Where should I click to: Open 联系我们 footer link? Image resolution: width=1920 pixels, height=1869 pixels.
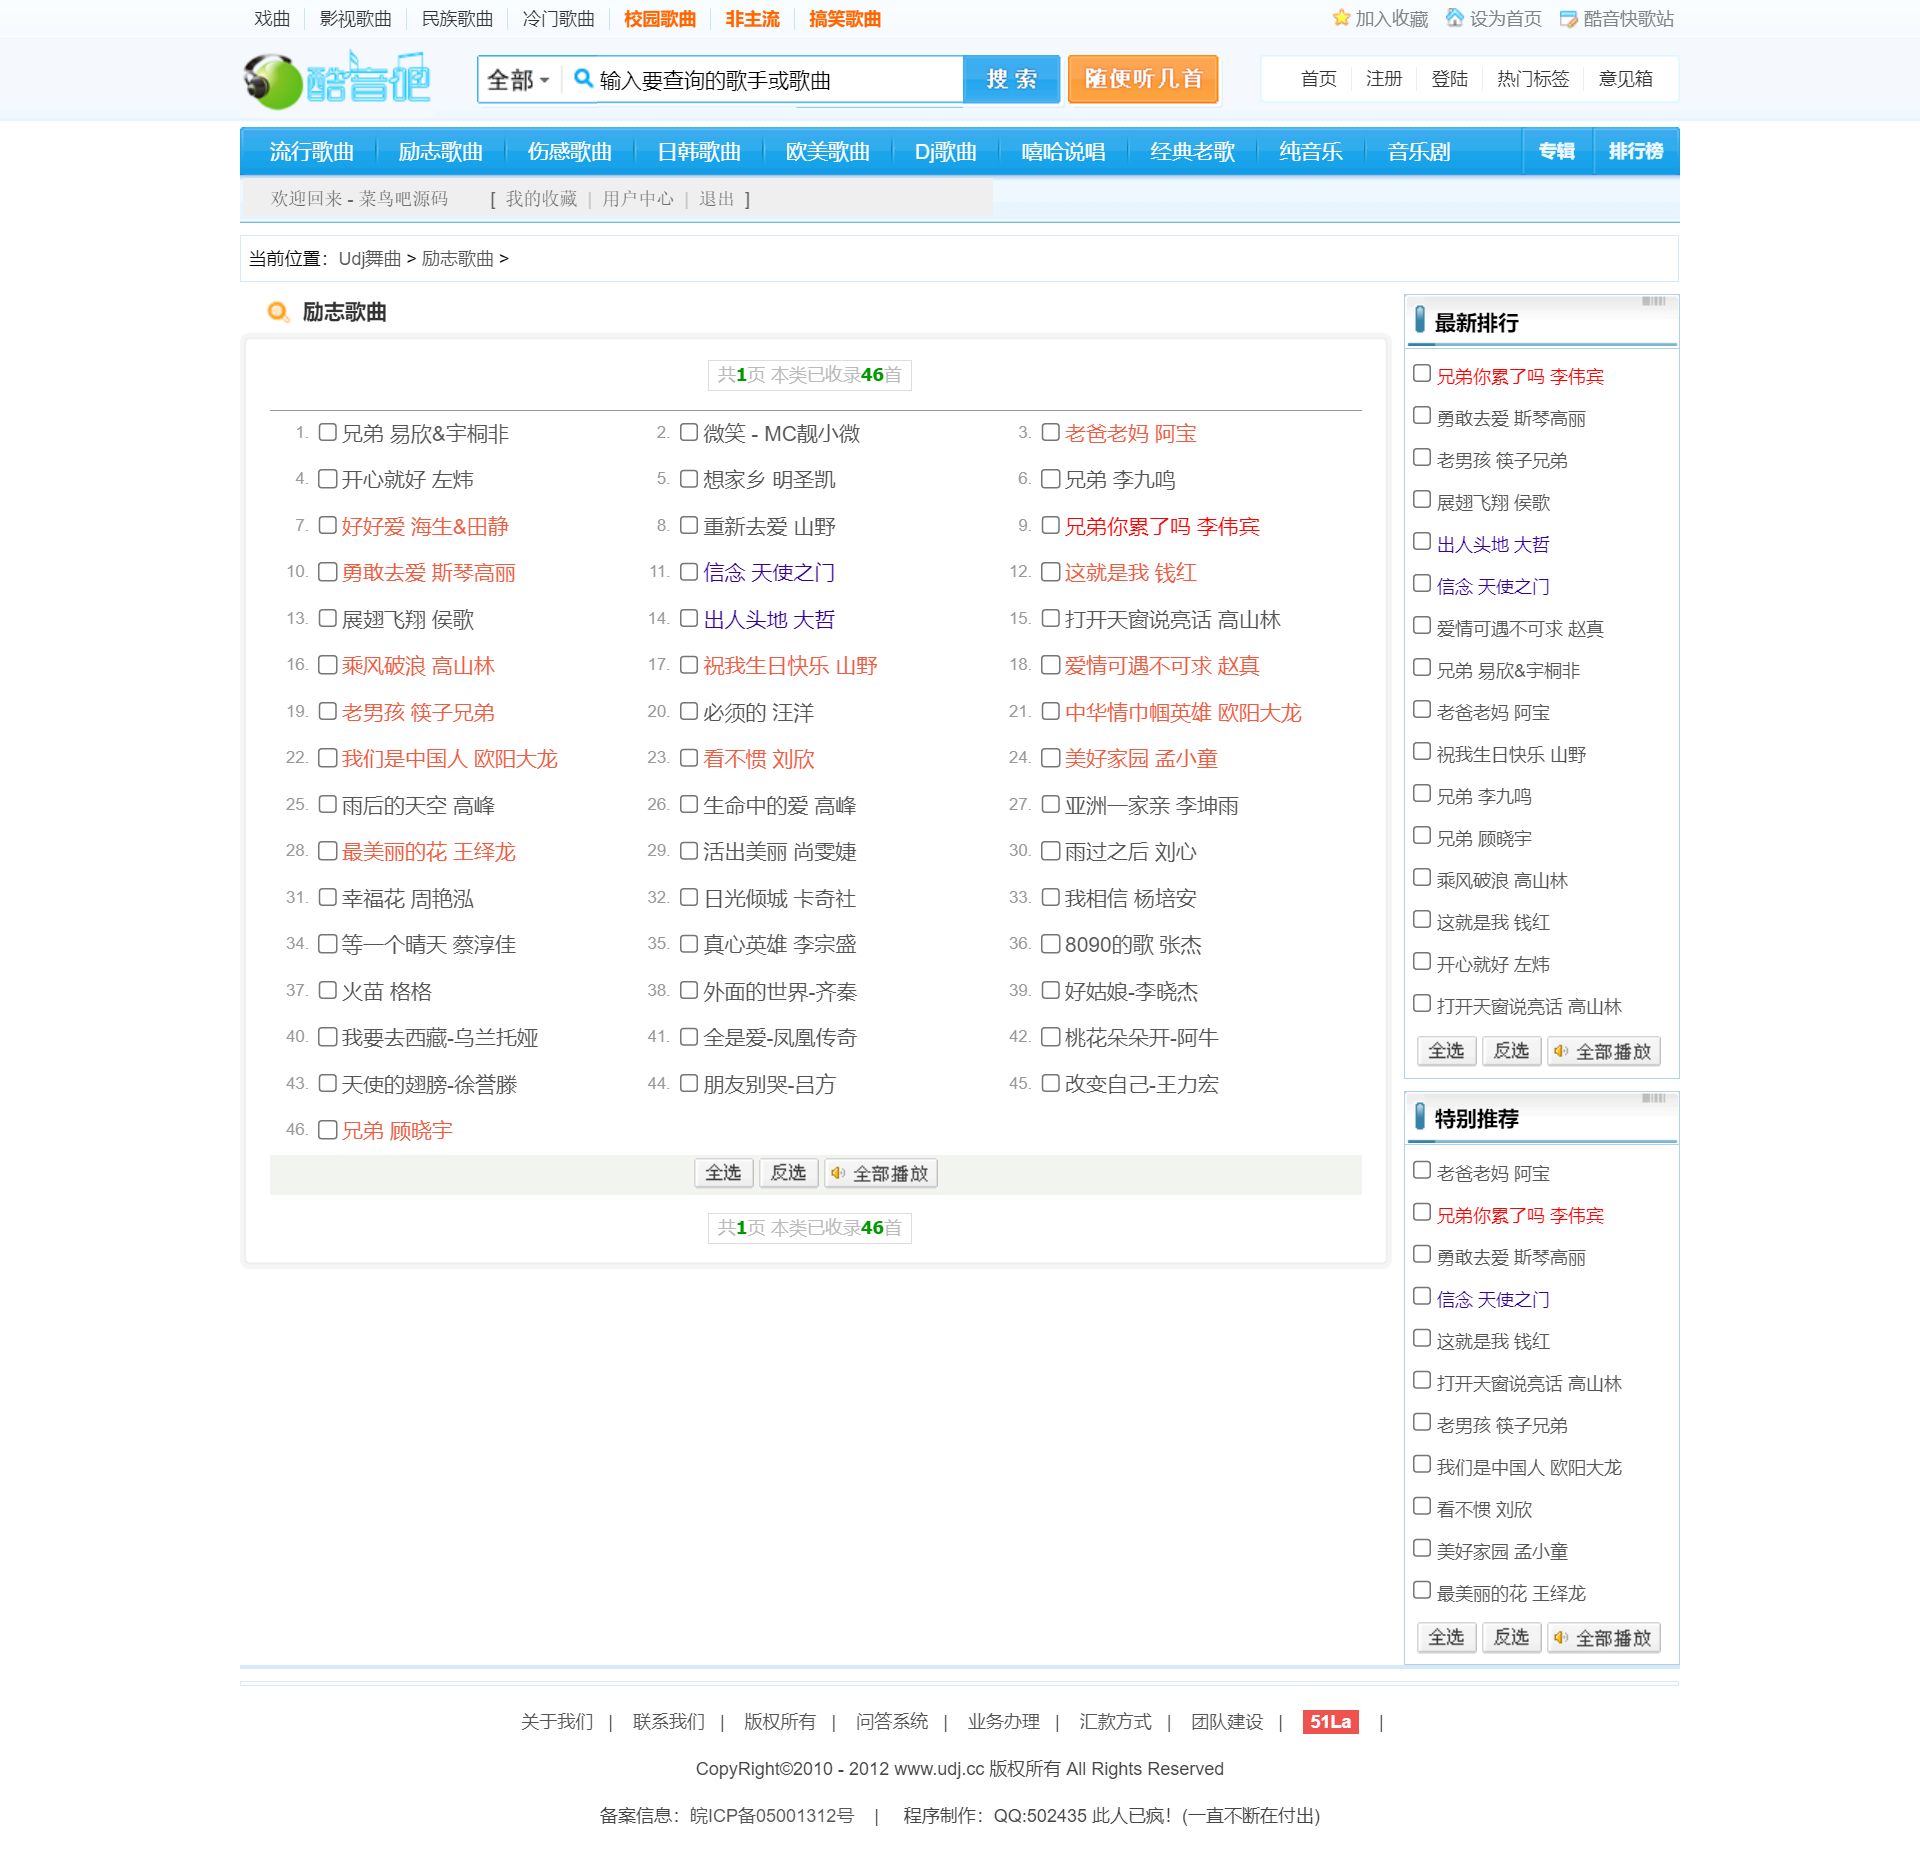point(669,1722)
